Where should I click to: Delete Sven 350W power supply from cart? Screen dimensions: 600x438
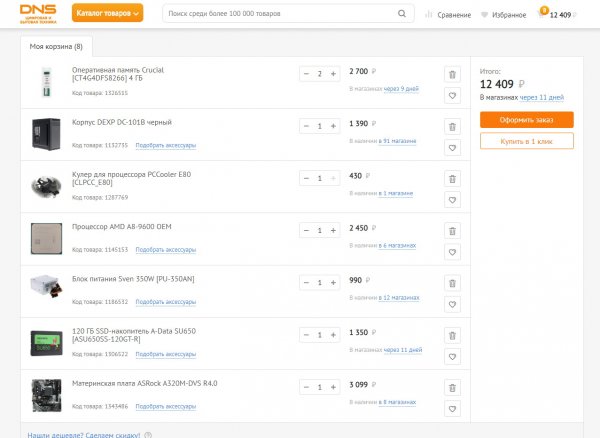coord(452,282)
